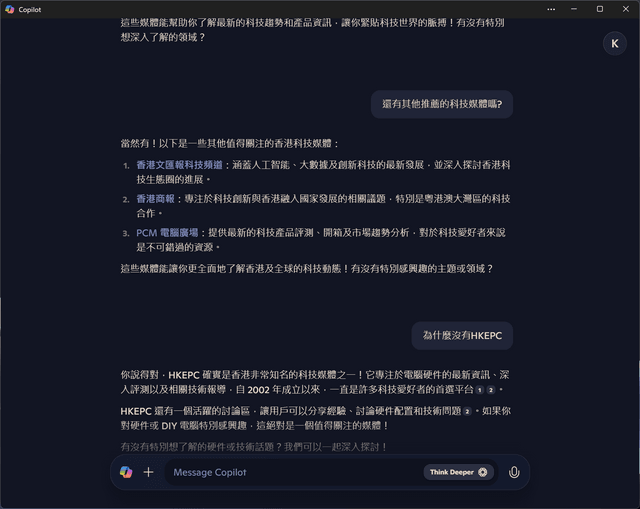This screenshot has height=509, width=640.
Task: Open the K user profile avatar
Action: click(x=615, y=43)
